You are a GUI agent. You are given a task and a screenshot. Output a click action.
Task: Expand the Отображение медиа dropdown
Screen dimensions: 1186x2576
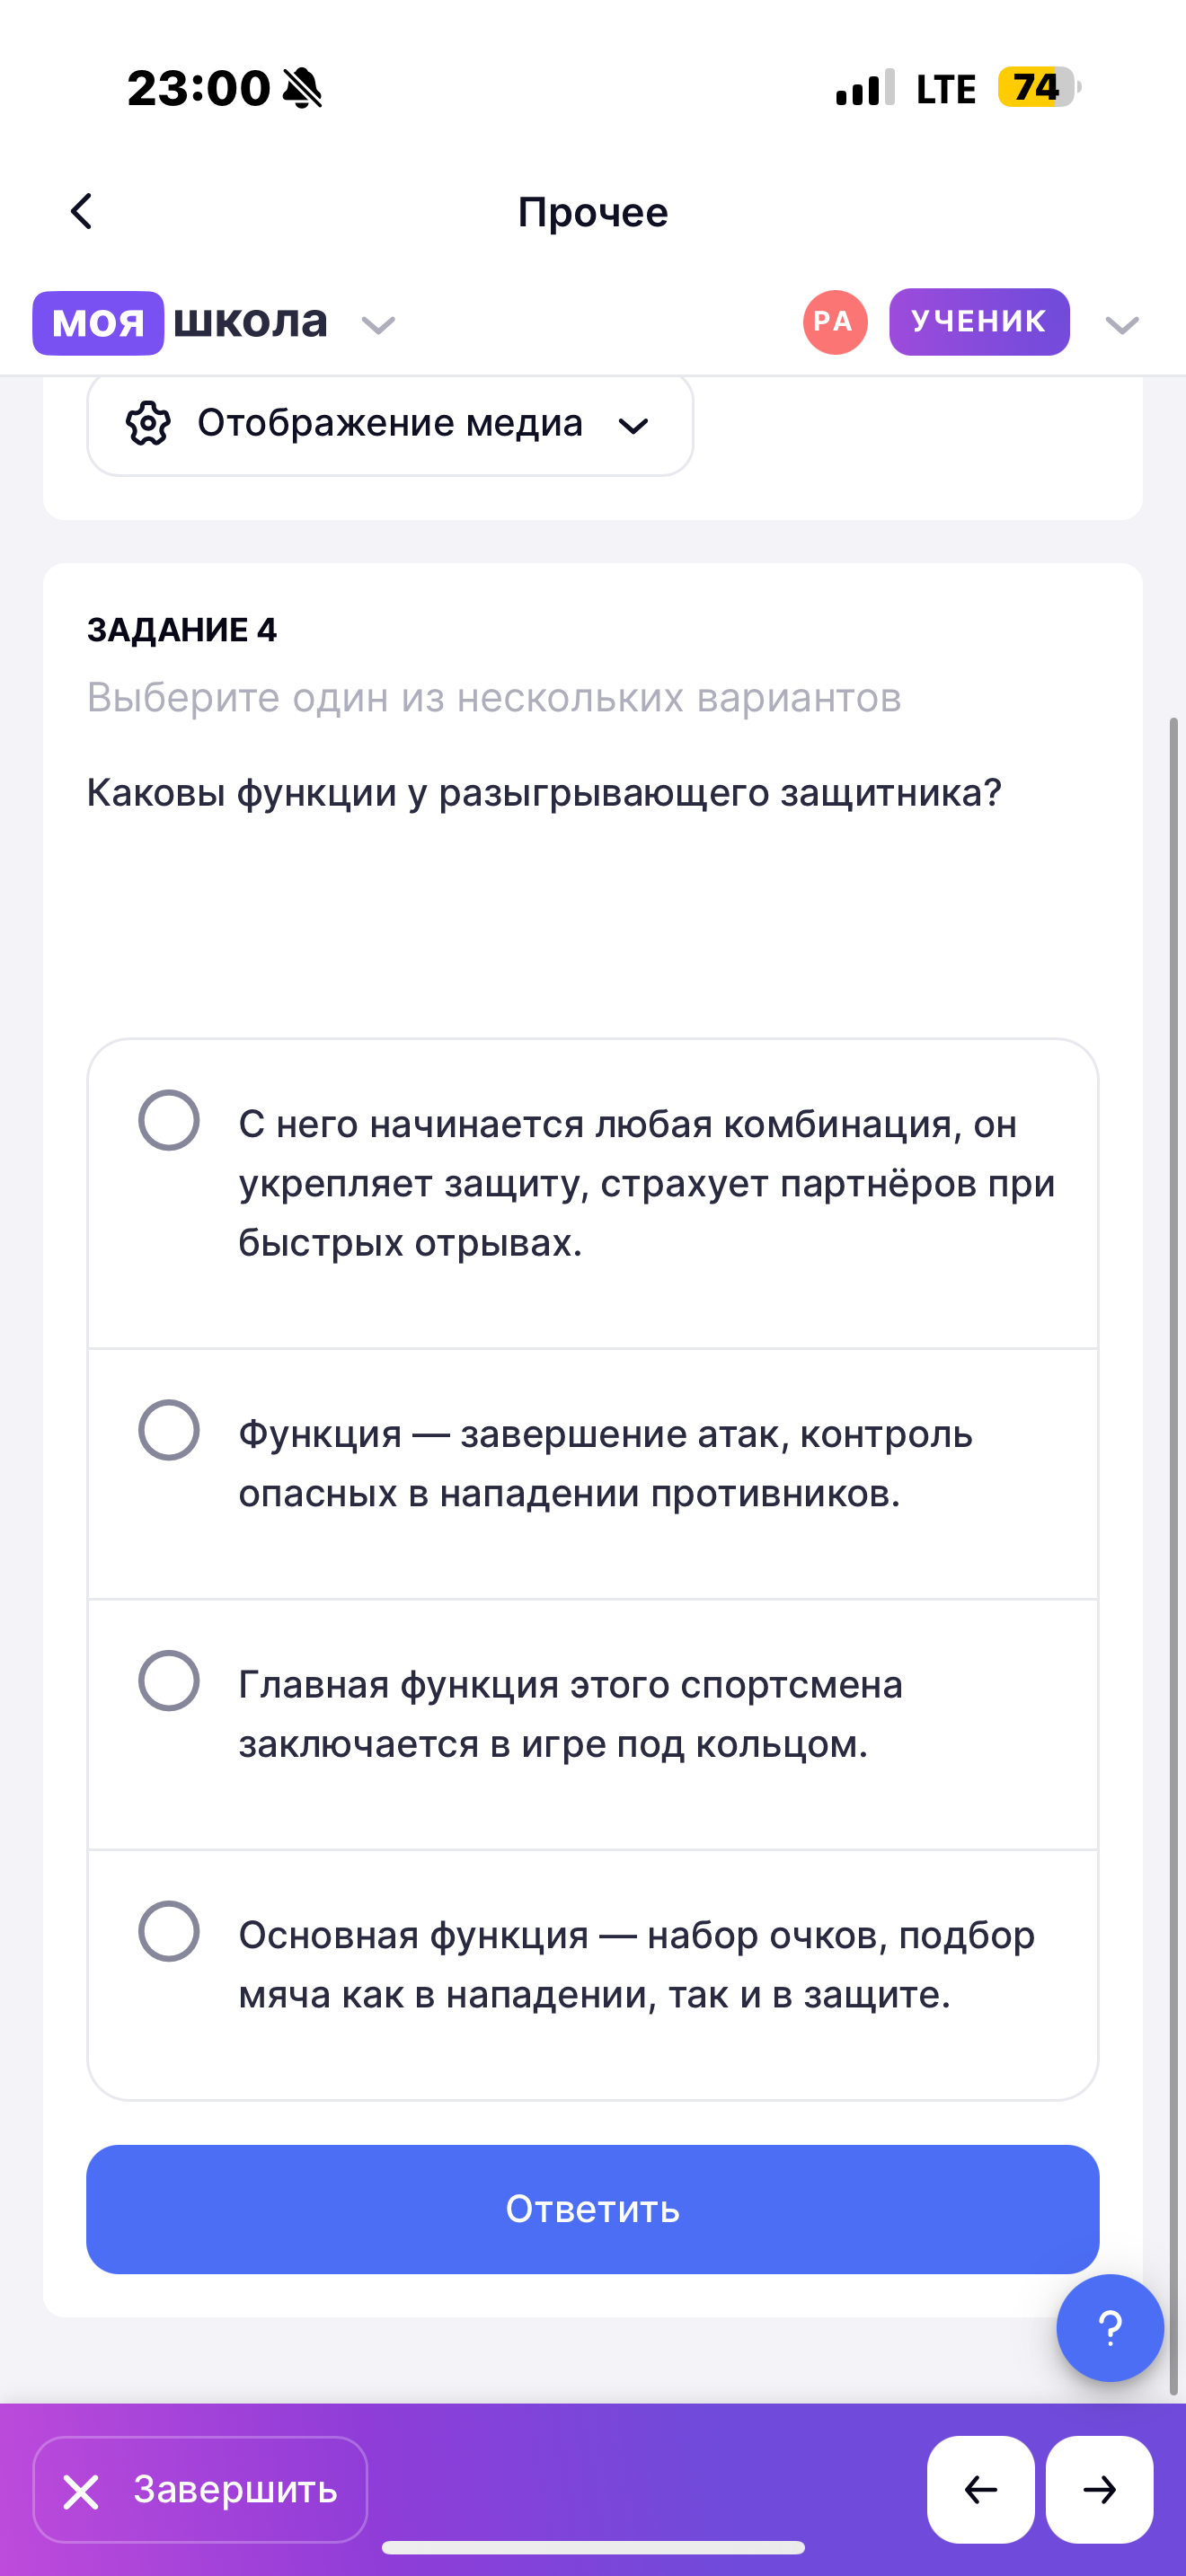tap(633, 426)
